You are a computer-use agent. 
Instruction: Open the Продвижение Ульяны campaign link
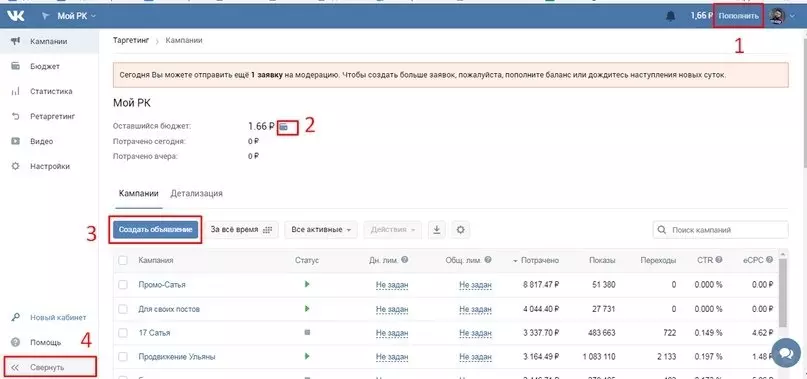pyautogui.click(x=177, y=357)
